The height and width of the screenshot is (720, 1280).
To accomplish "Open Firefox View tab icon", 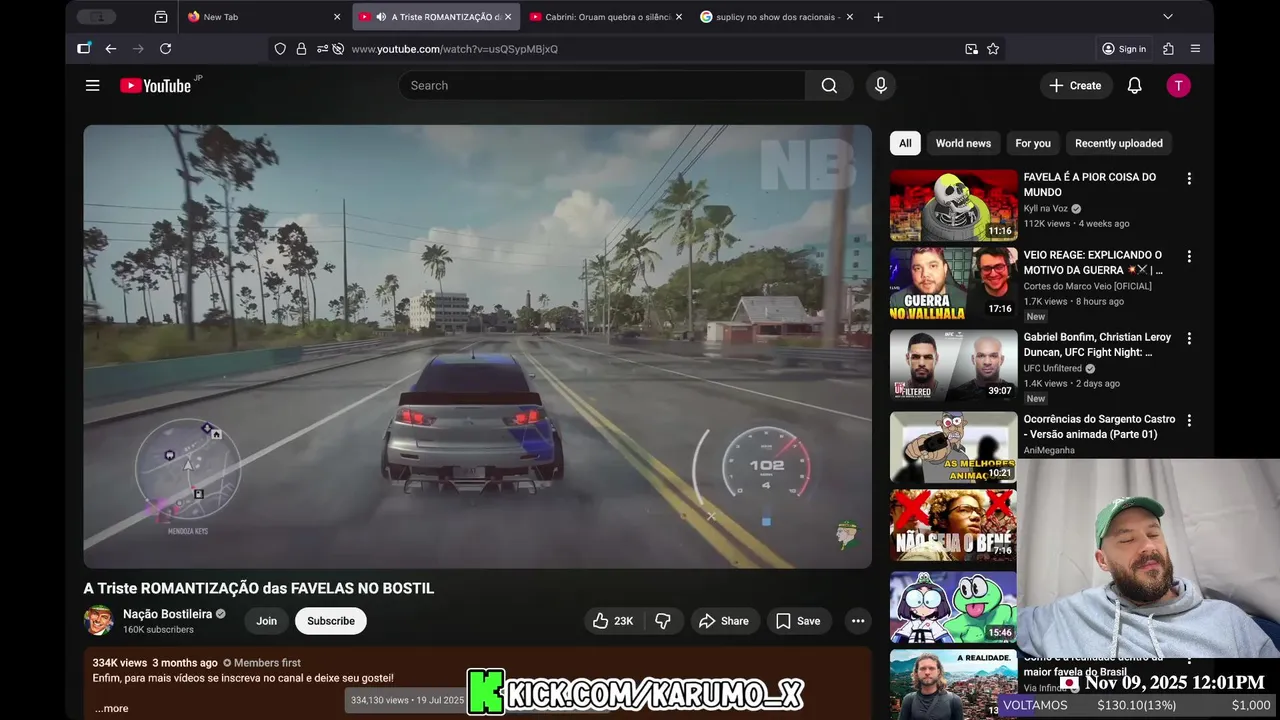I will click(x=161, y=17).
